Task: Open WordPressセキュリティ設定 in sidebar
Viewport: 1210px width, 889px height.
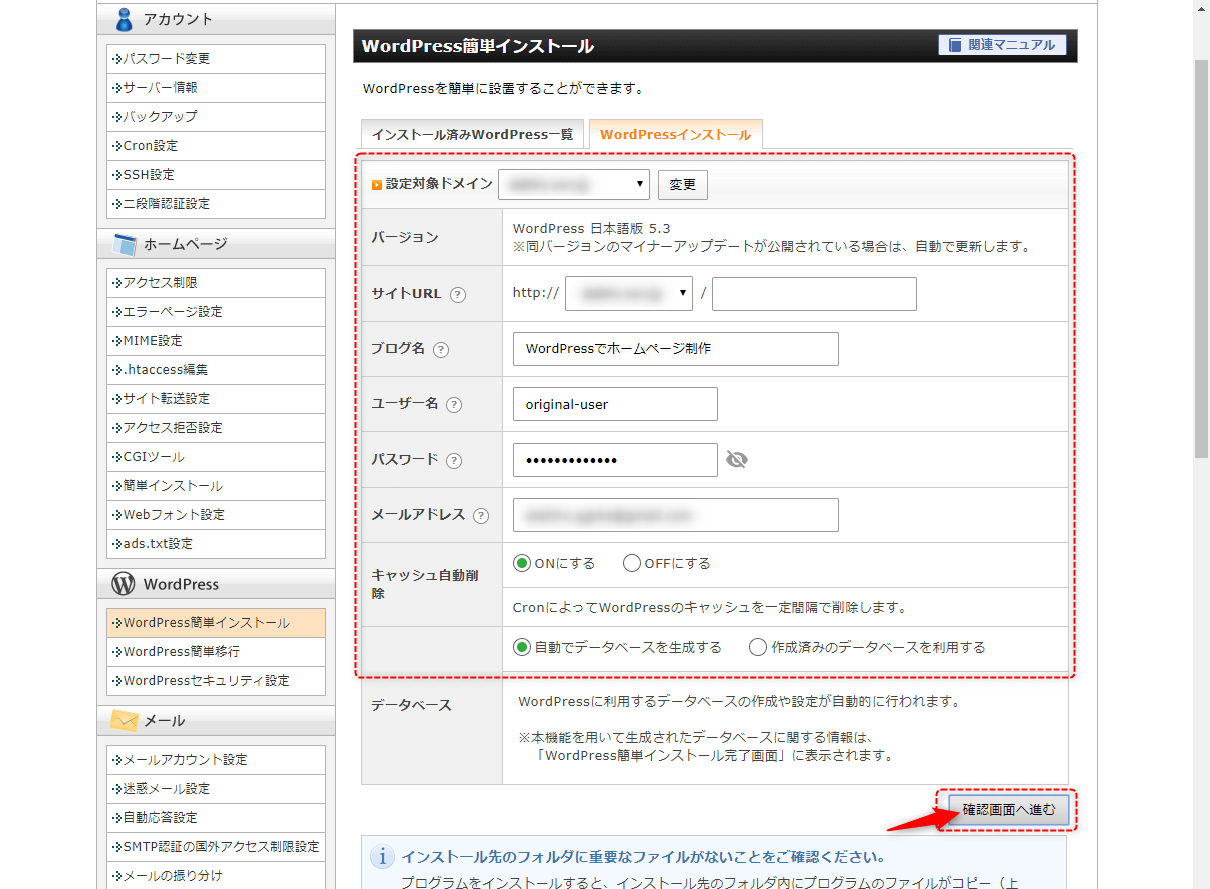Action: pyautogui.click(x=216, y=681)
